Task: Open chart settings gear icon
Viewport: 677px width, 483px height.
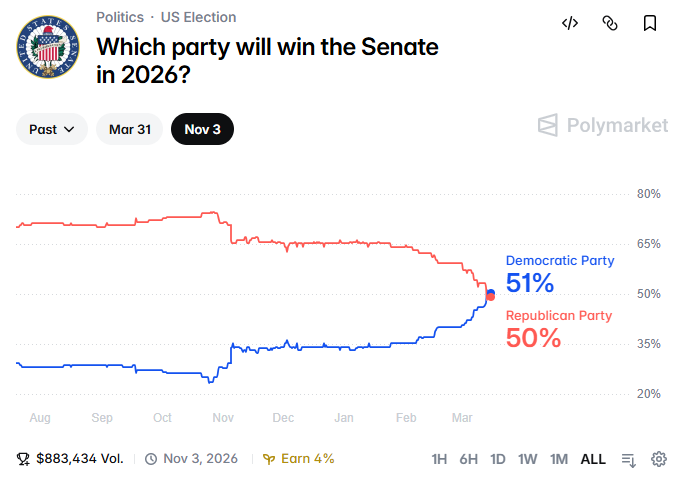Action: click(x=659, y=459)
